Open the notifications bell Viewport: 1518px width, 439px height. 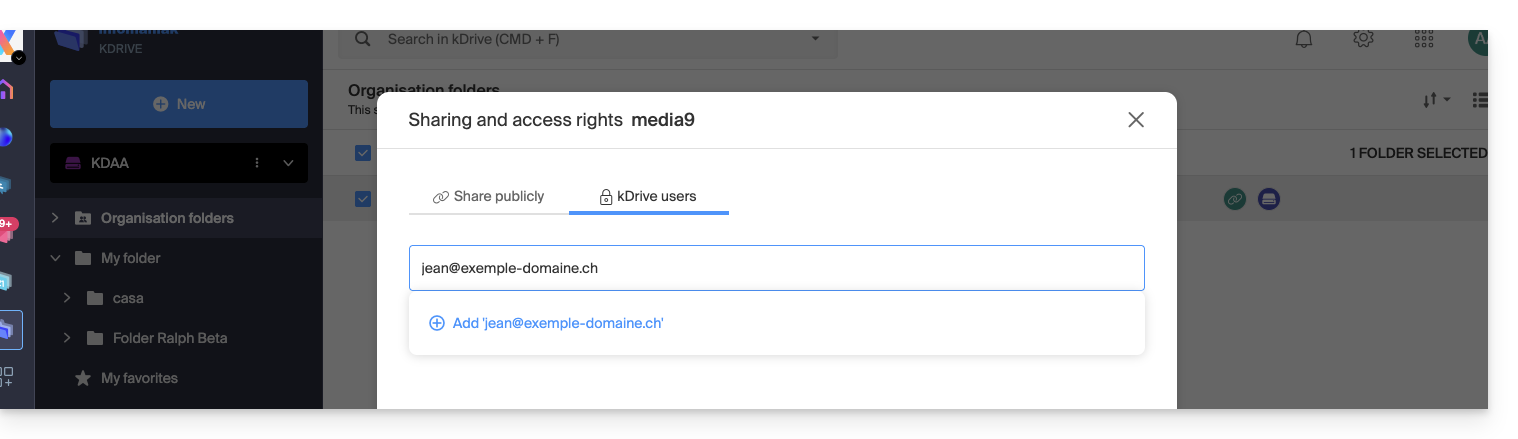coord(1304,39)
